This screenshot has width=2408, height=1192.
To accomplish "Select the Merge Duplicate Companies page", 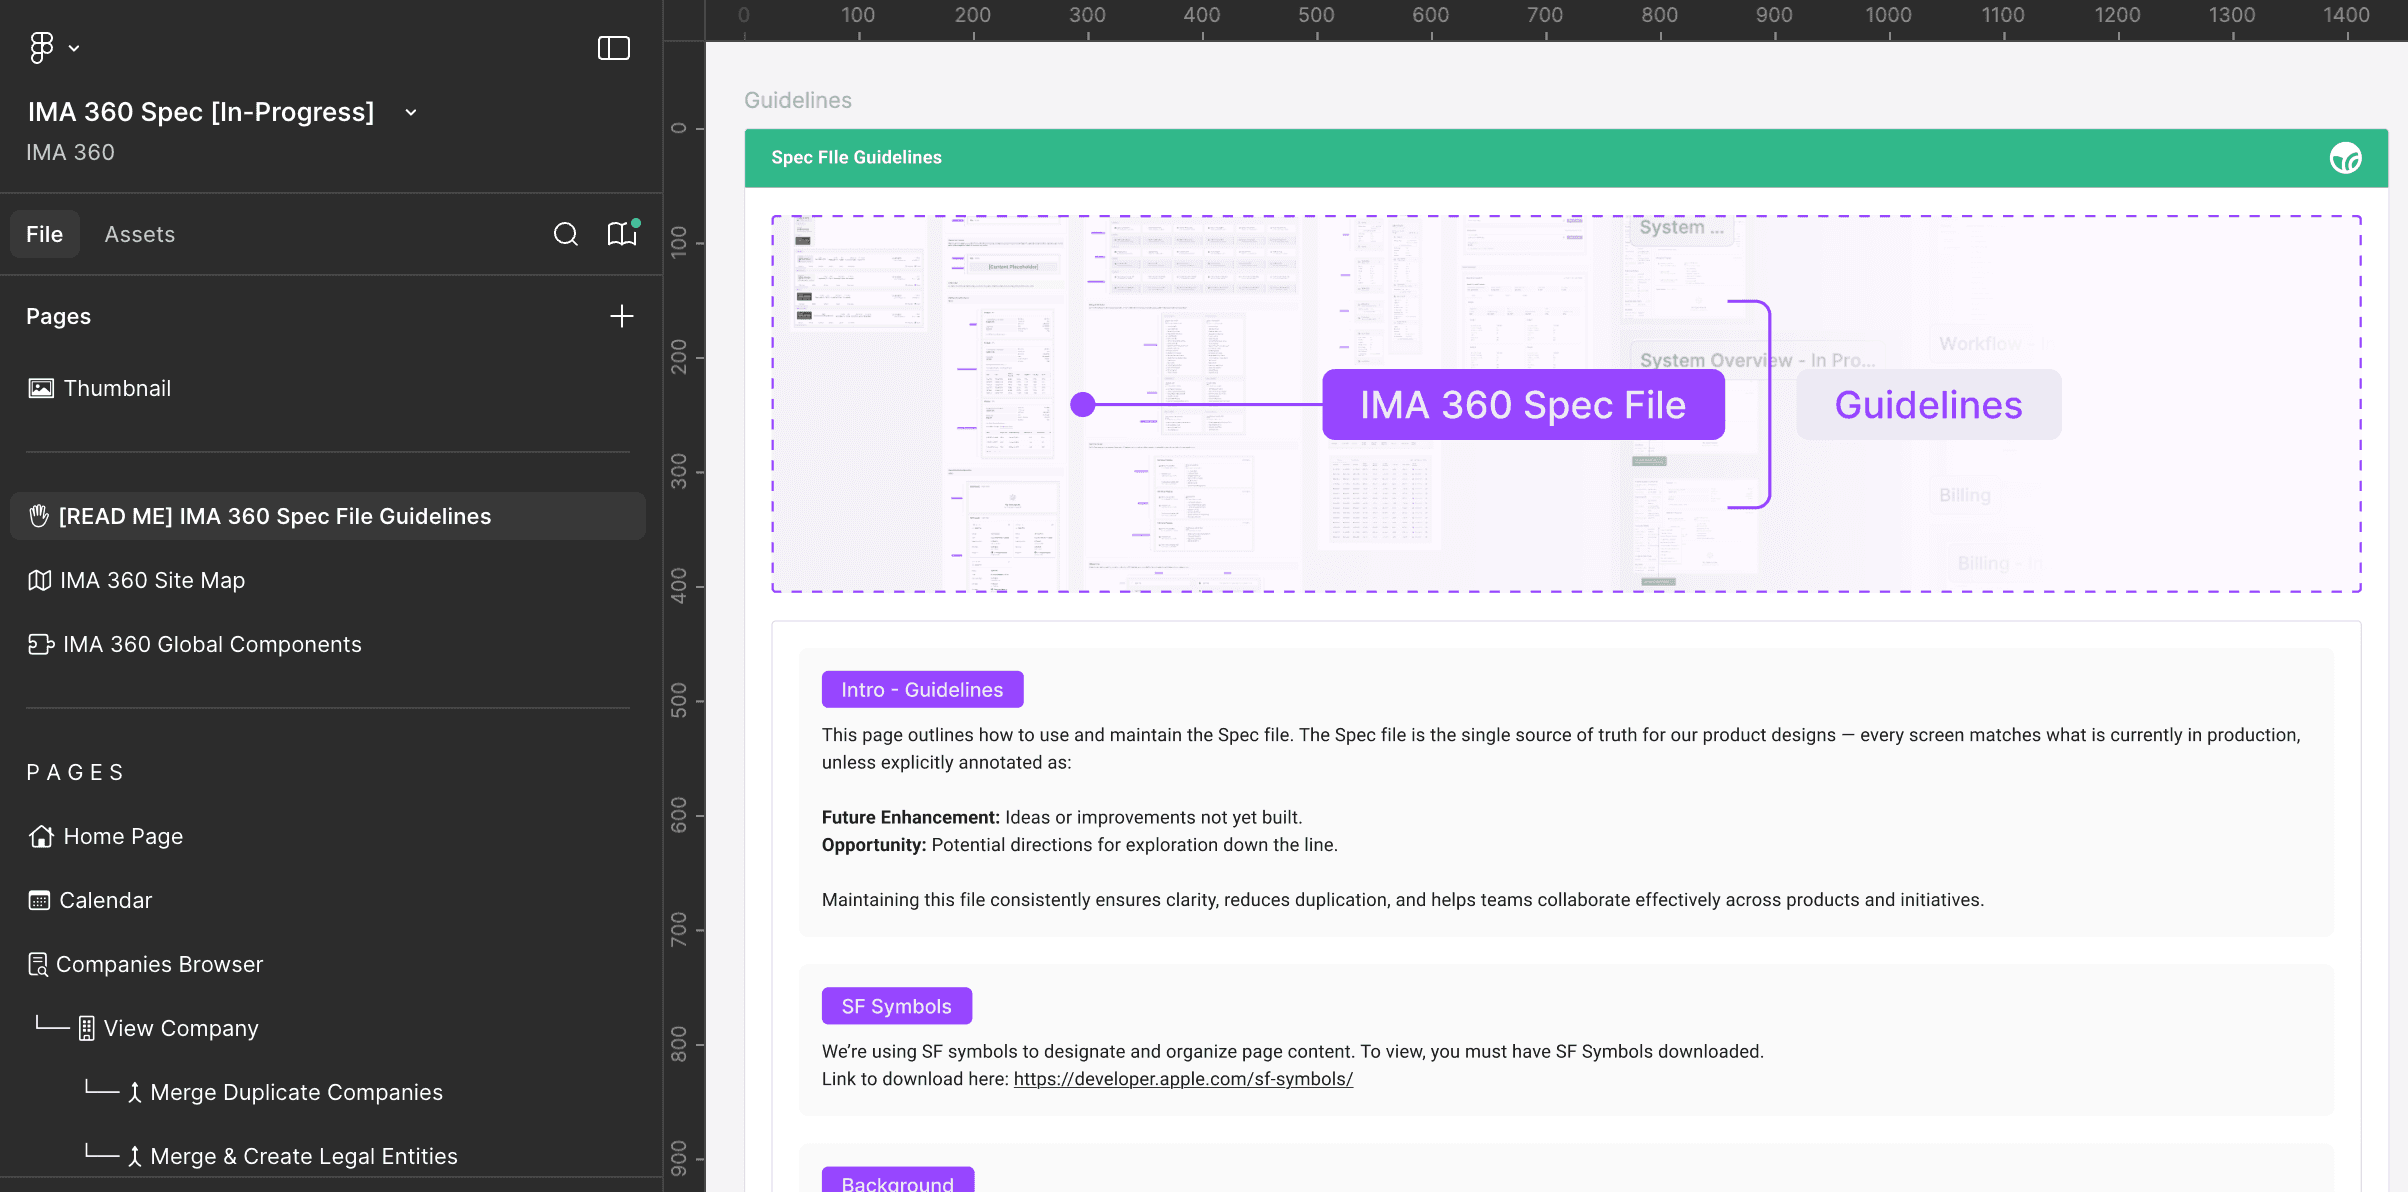I will [x=296, y=1092].
